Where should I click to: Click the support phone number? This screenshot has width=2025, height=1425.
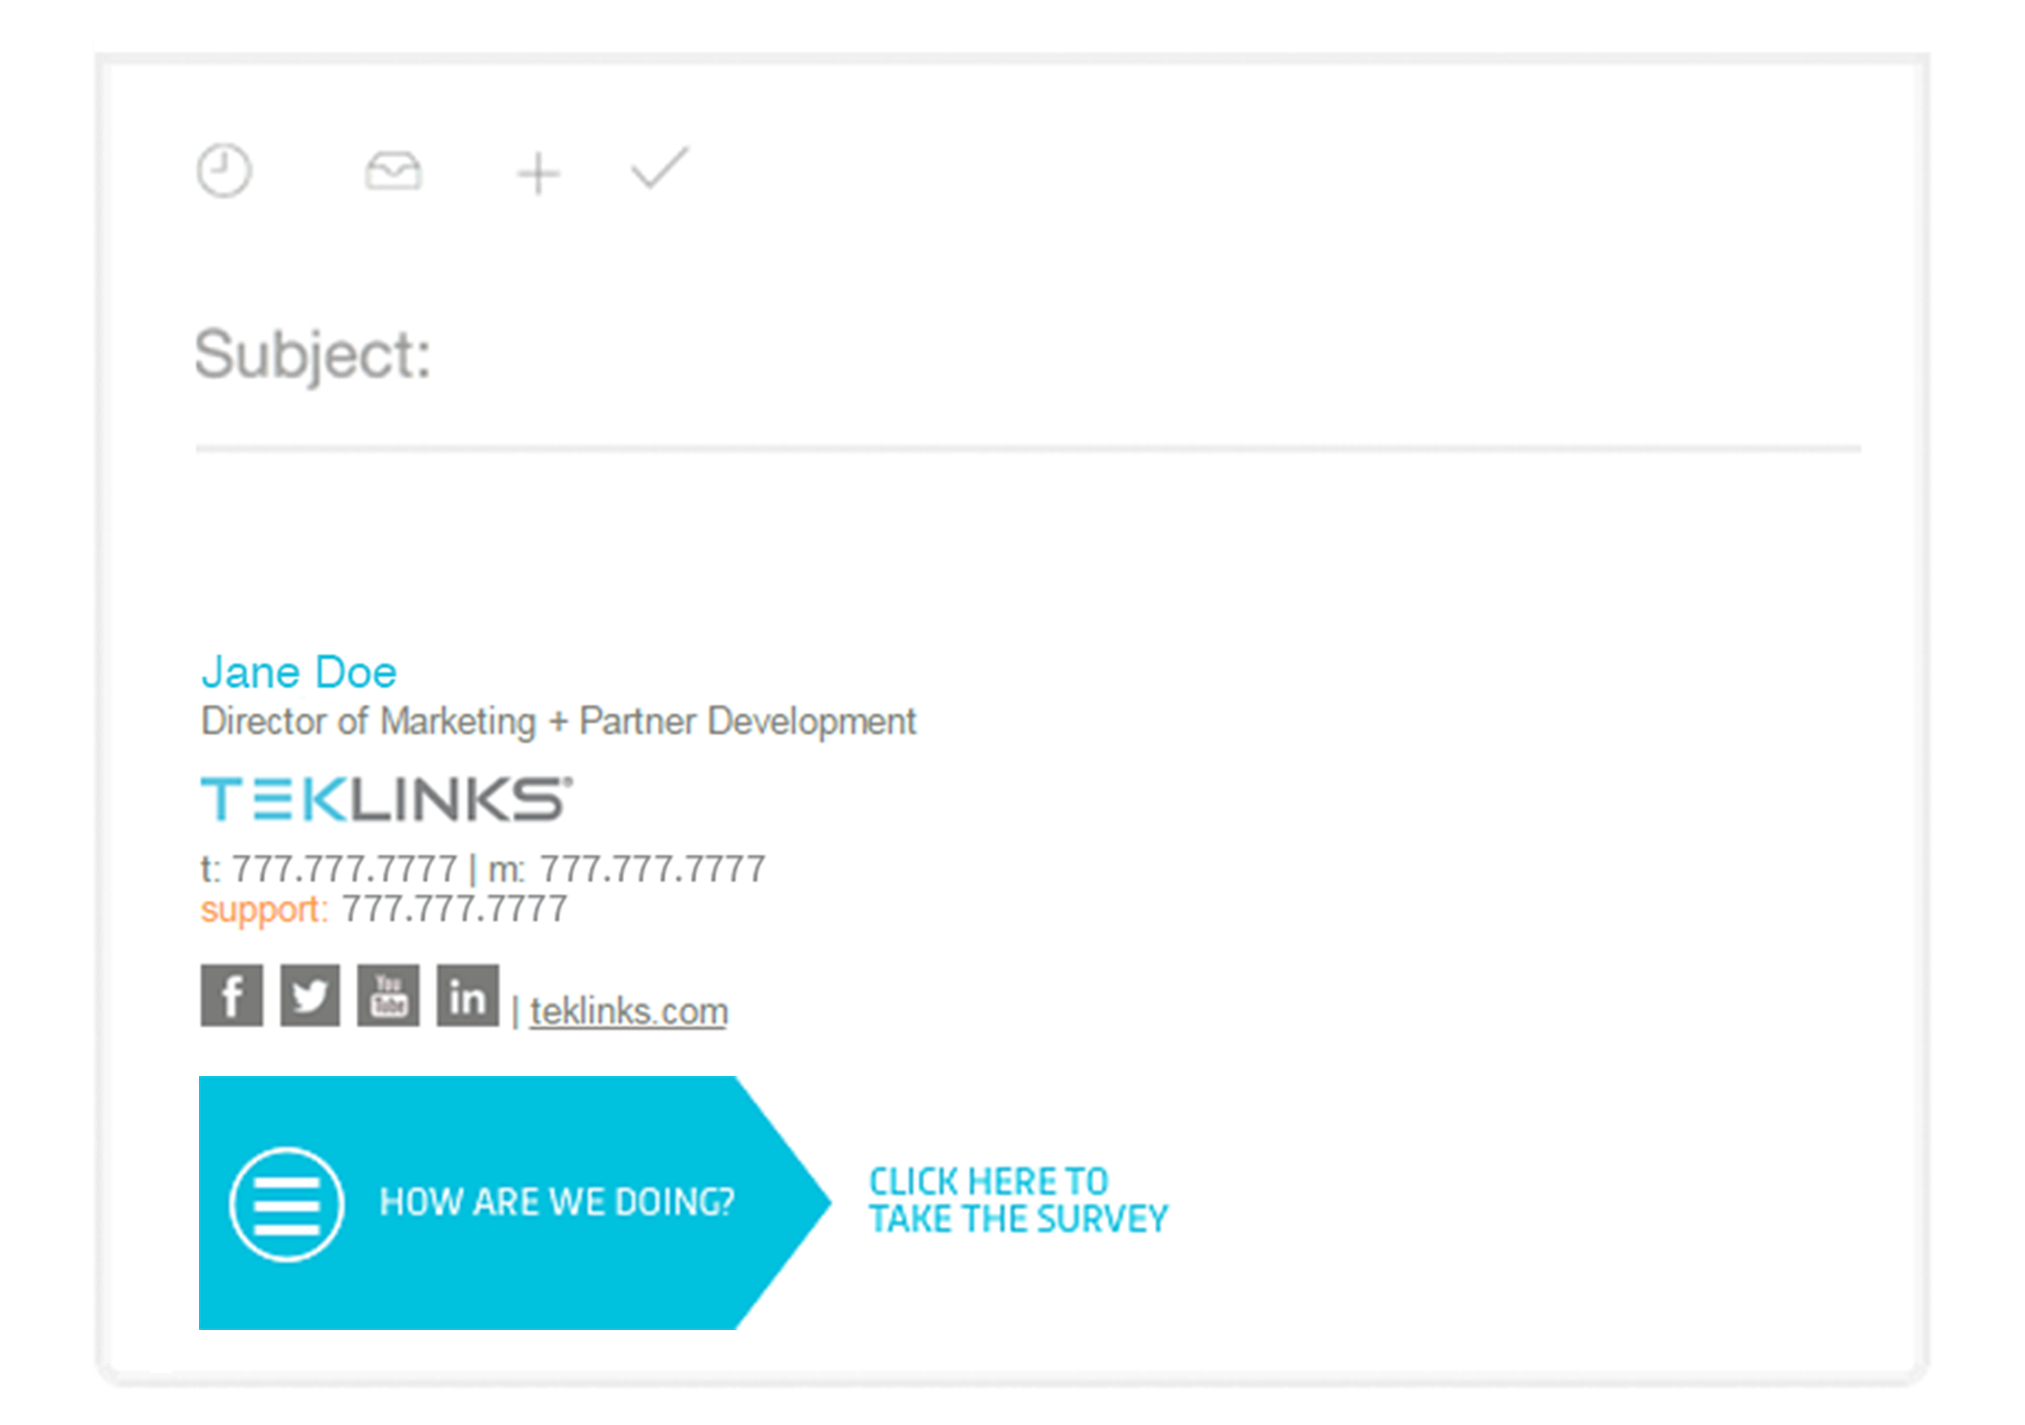[454, 909]
